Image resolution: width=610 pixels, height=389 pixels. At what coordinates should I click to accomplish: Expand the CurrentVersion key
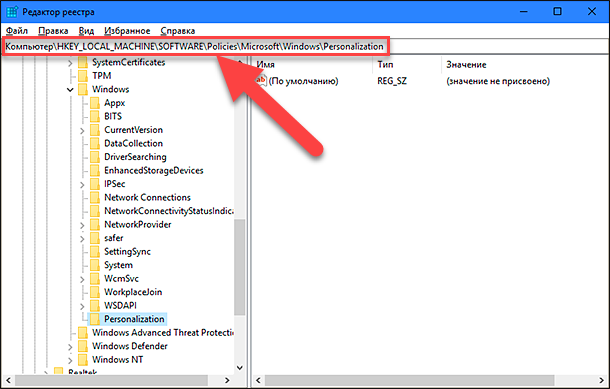pos(82,131)
